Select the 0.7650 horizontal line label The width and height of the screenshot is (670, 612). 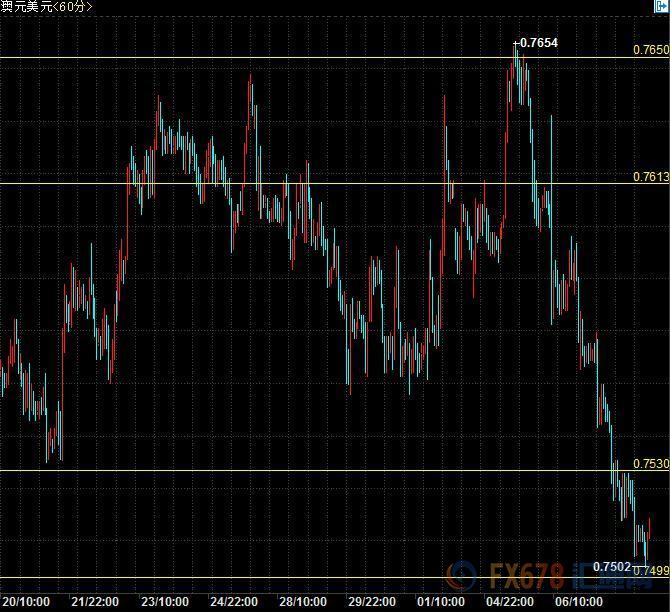tap(650, 50)
